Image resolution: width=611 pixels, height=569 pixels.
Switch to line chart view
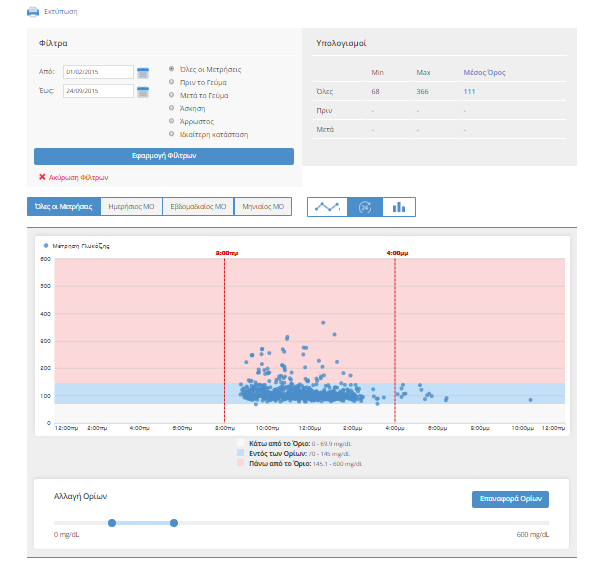click(326, 207)
